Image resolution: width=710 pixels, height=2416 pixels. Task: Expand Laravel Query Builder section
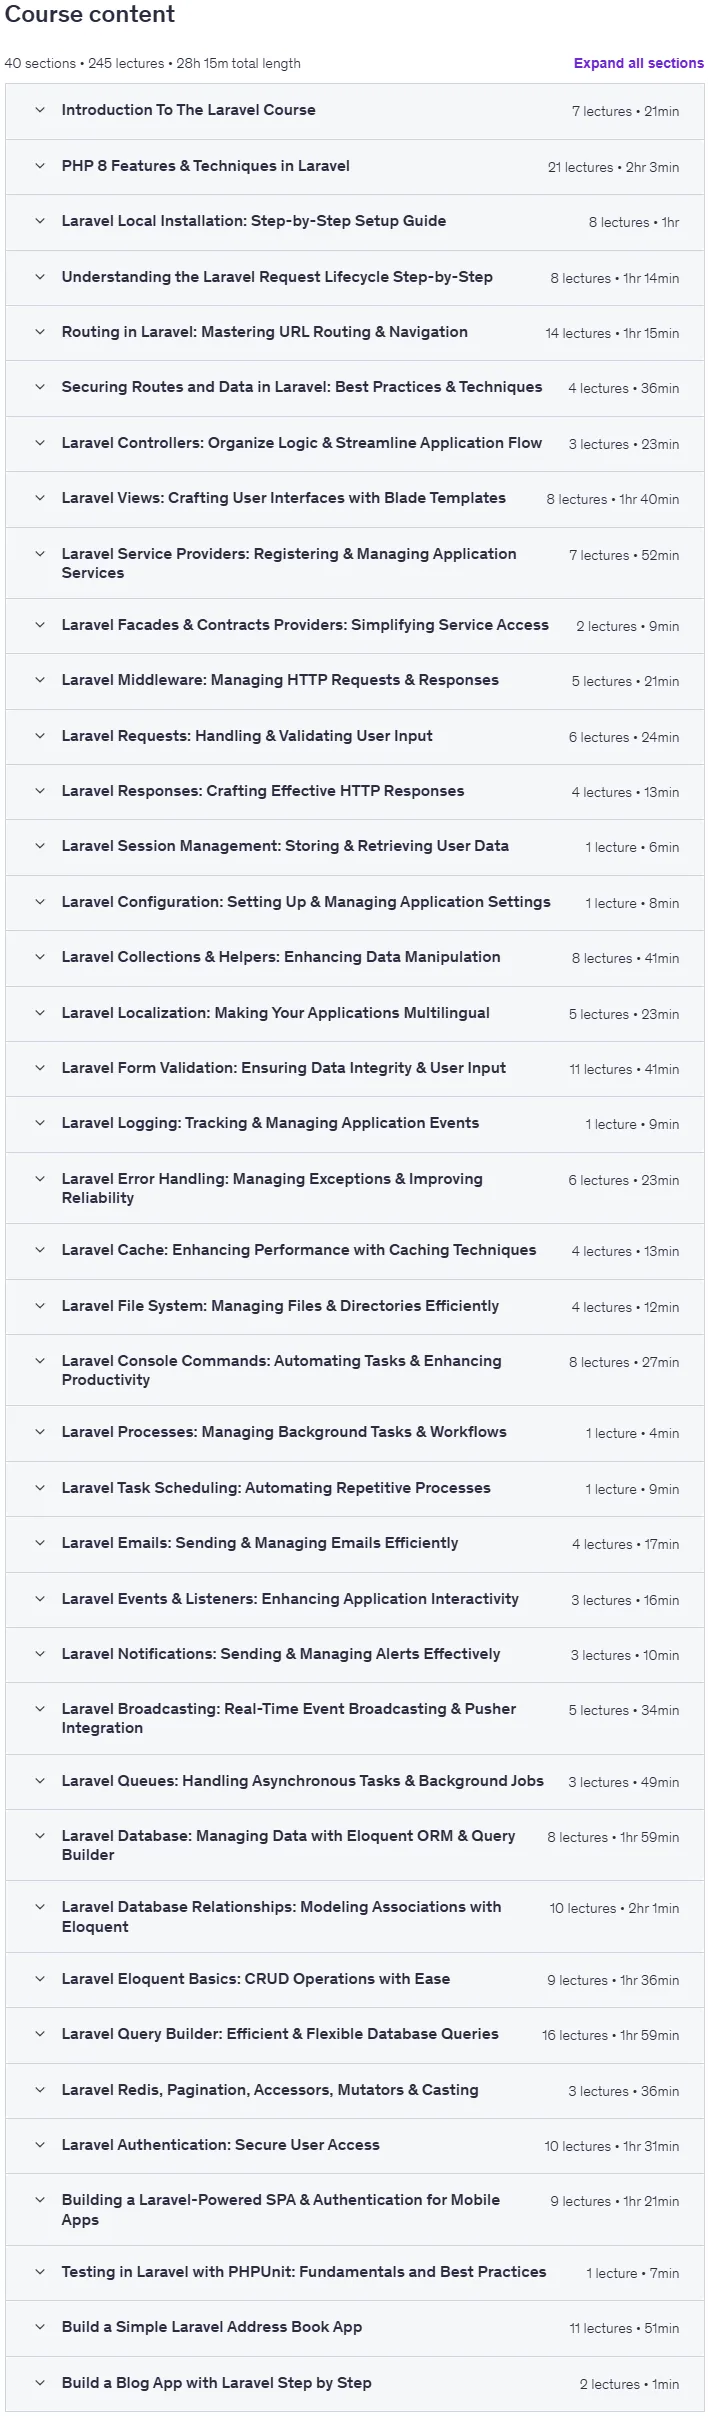click(354, 2035)
